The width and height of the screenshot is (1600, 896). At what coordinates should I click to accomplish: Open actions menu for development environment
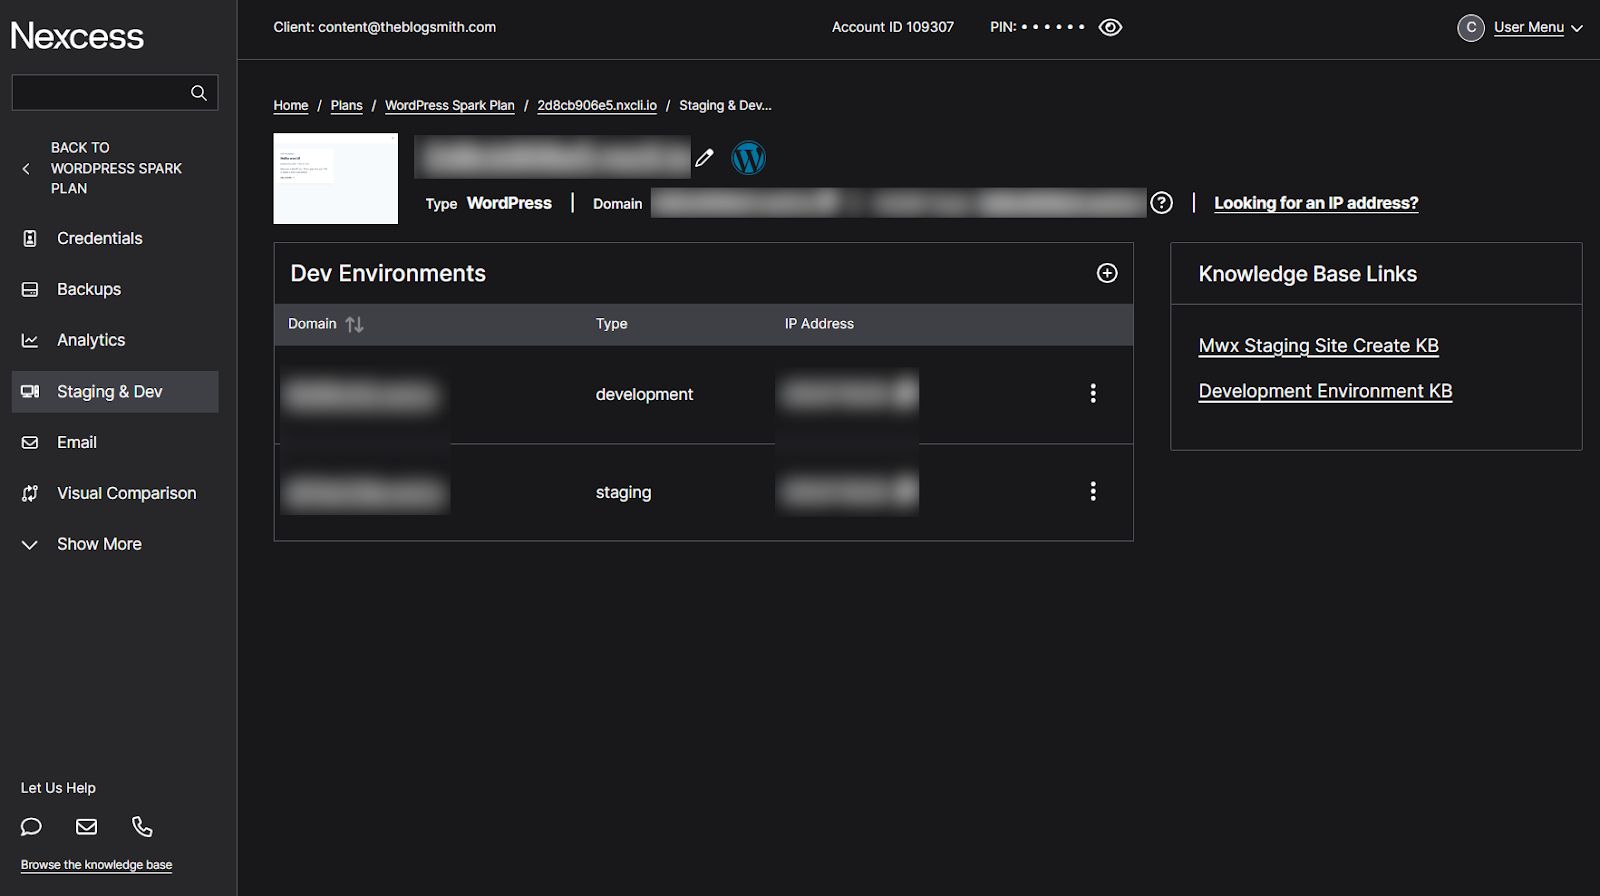click(x=1093, y=393)
